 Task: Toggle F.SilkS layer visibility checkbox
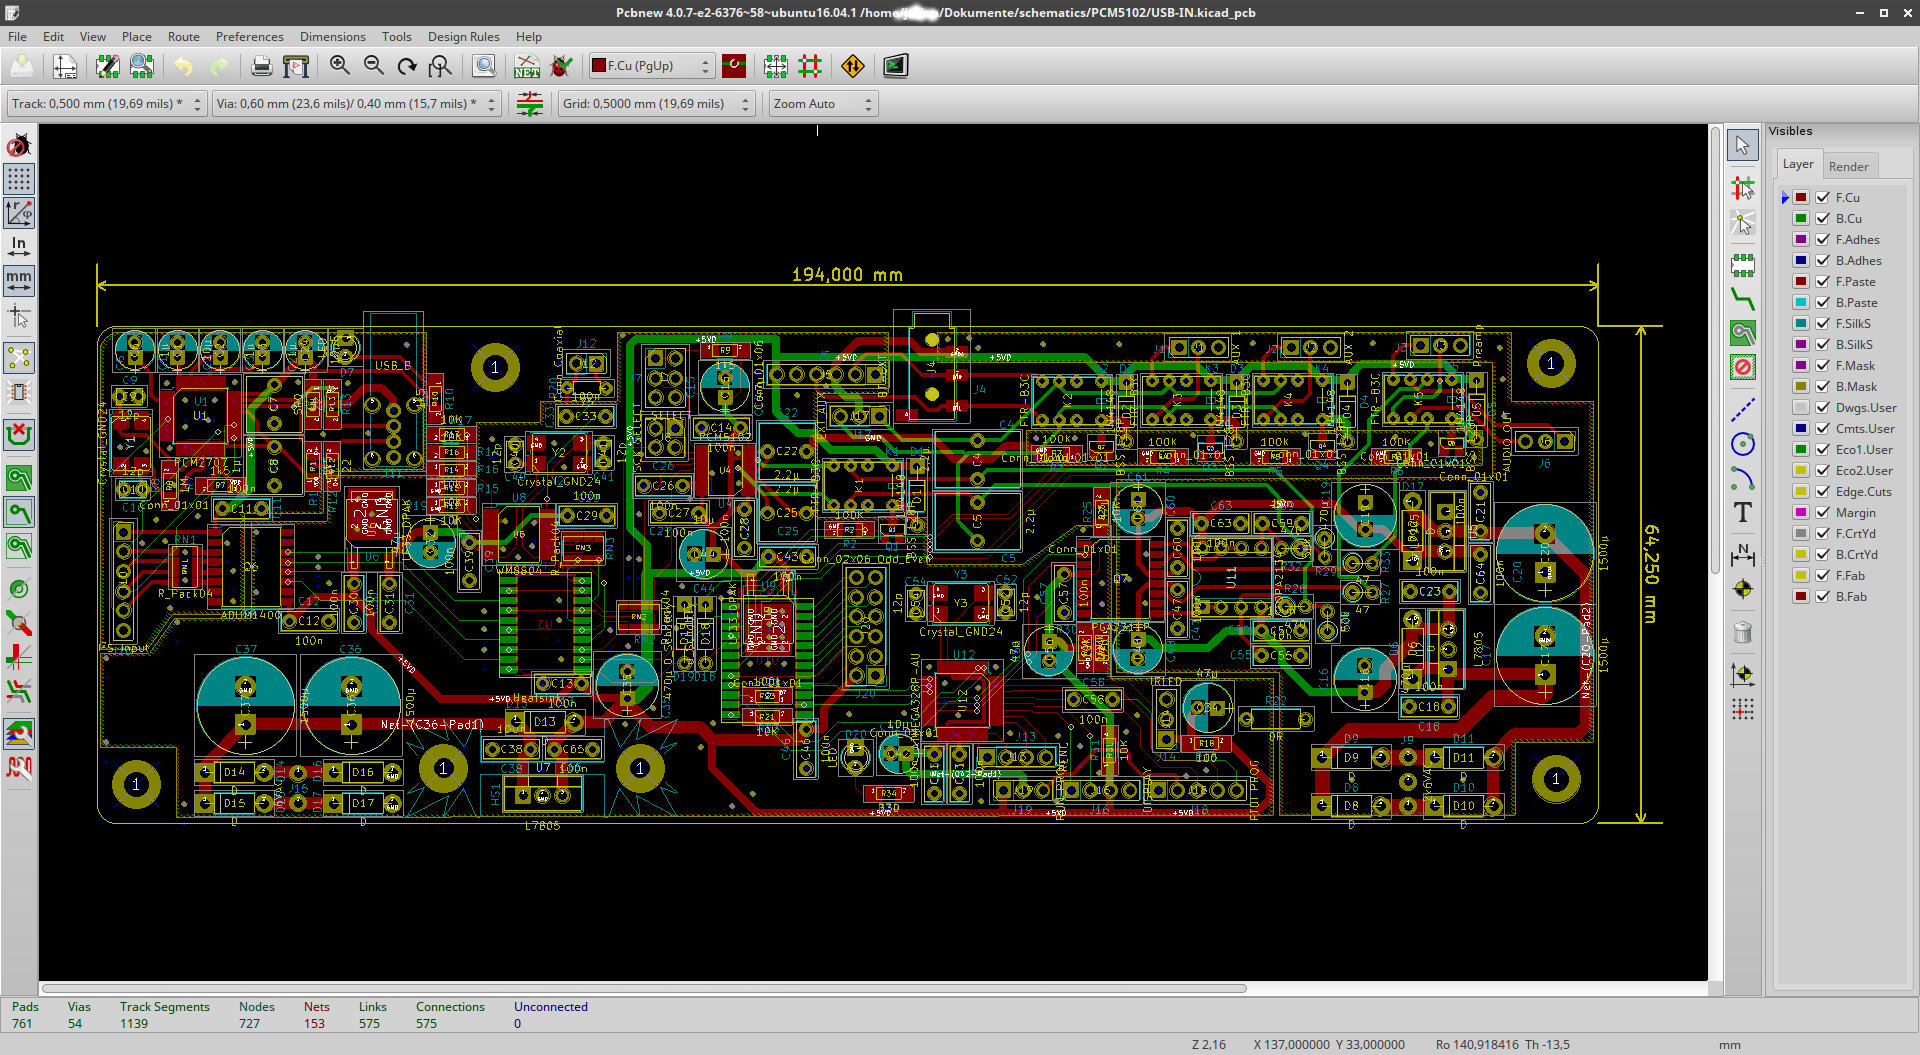click(1823, 324)
